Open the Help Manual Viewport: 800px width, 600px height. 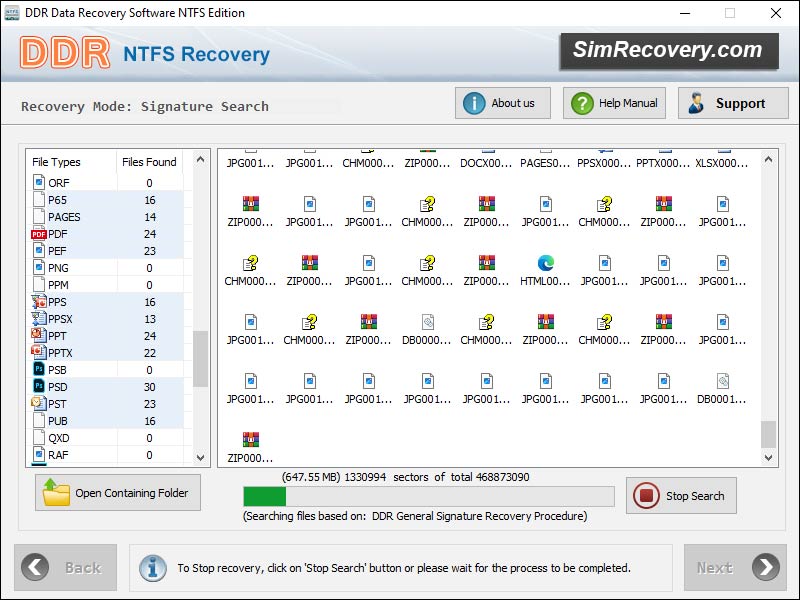tap(613, 102)
